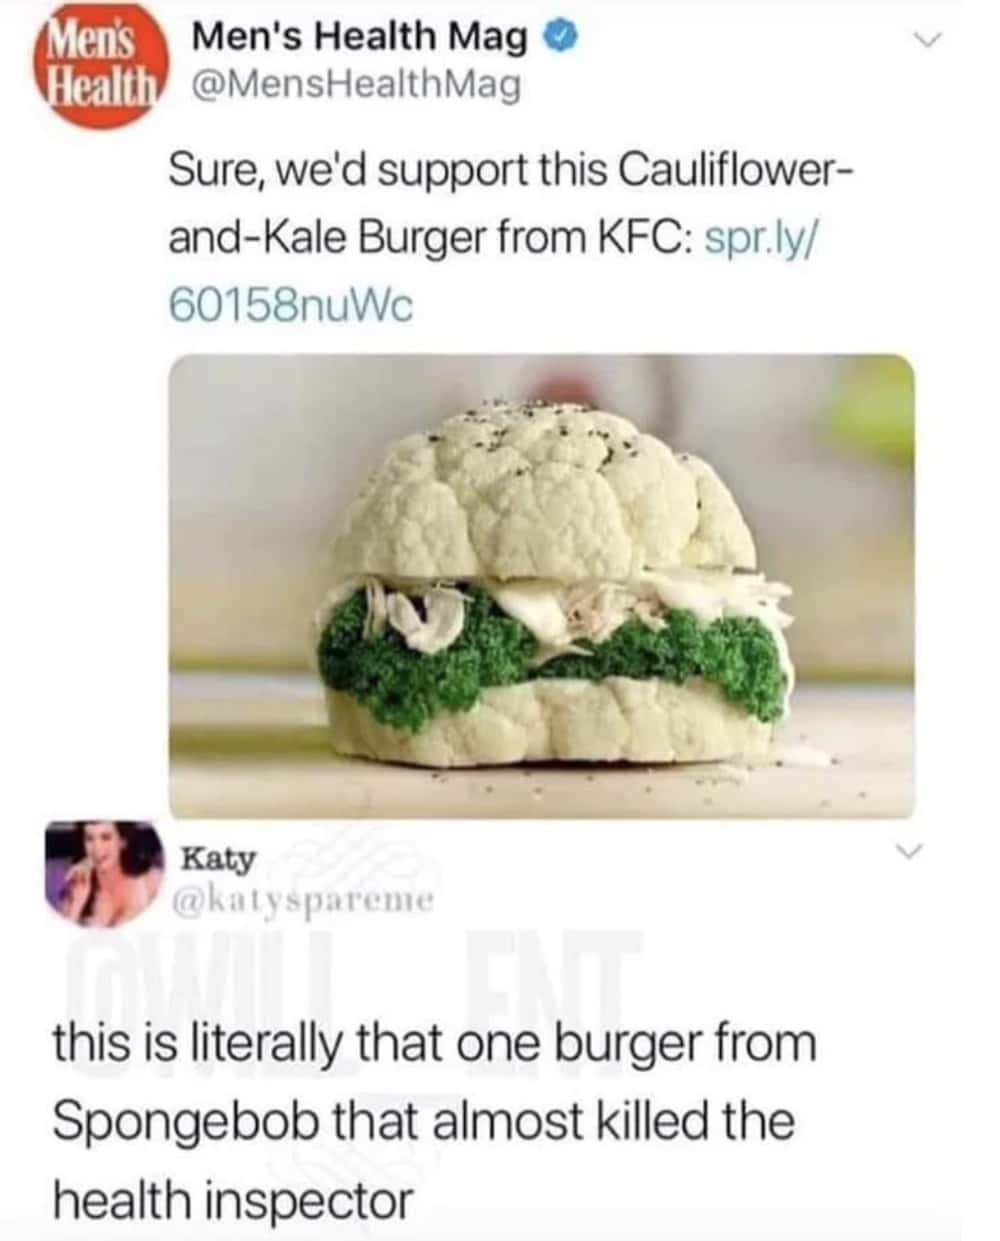Click the Katy display name

(218, 860)
